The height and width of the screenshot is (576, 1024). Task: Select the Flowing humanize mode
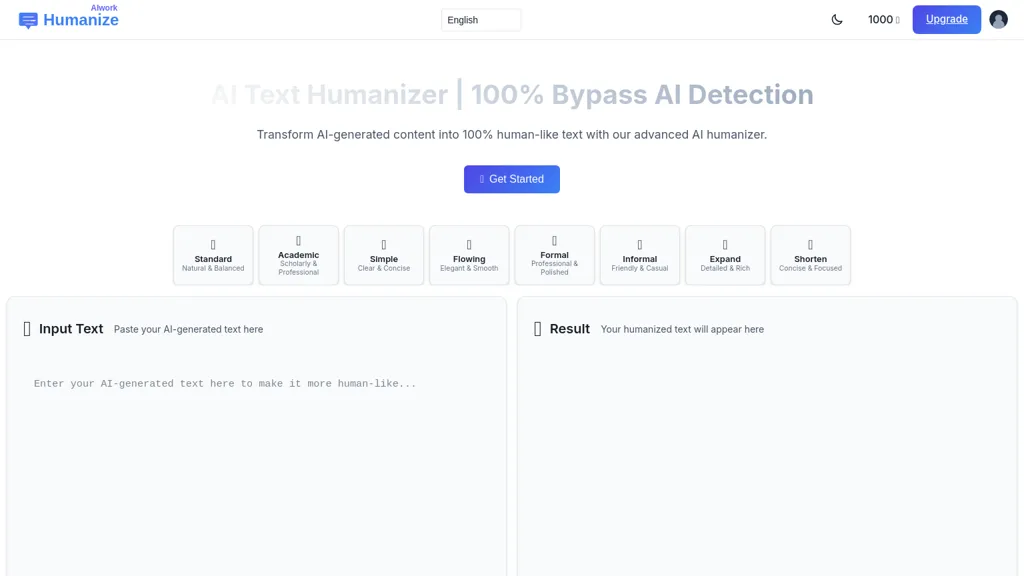click(469, 255)
